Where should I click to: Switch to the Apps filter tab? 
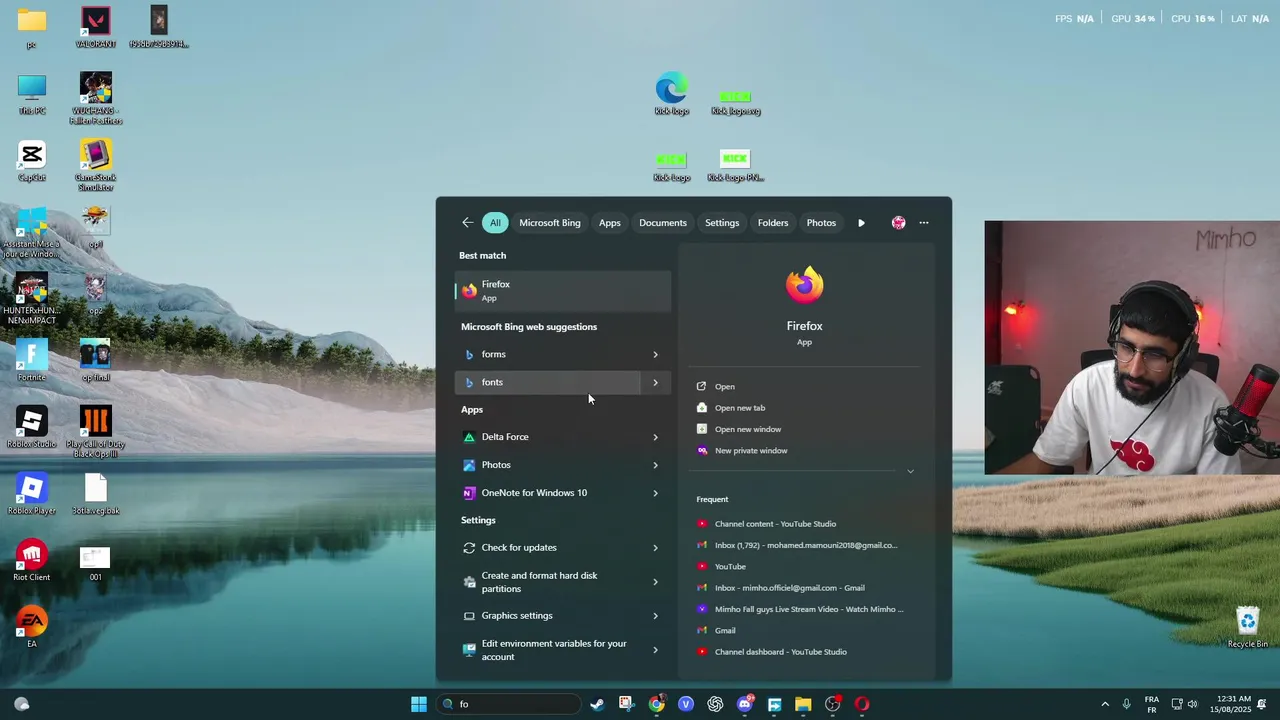click(x=610, y=223)
